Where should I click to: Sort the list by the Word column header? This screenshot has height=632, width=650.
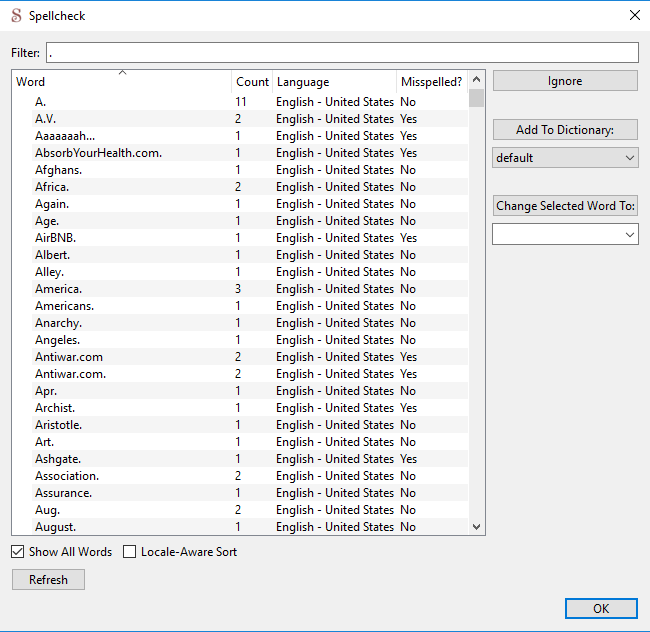click(120, 82)
